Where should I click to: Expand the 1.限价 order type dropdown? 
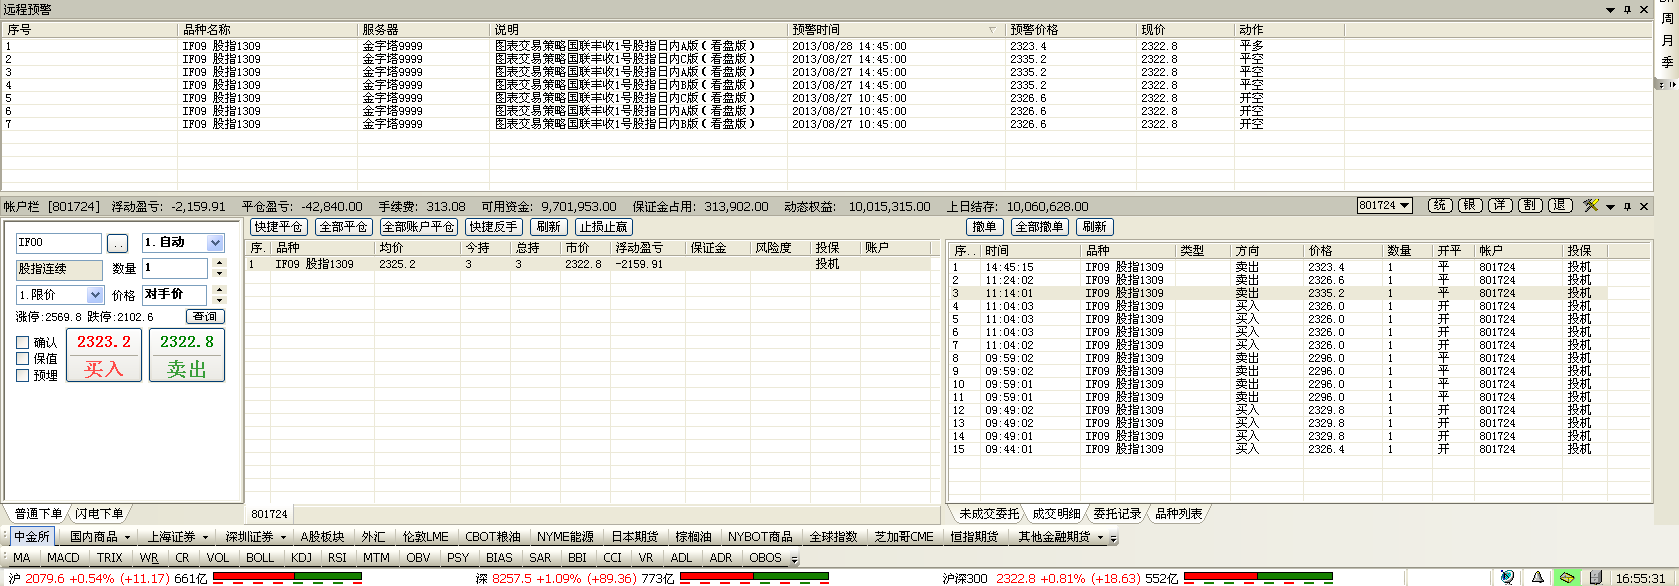point(95,295)
